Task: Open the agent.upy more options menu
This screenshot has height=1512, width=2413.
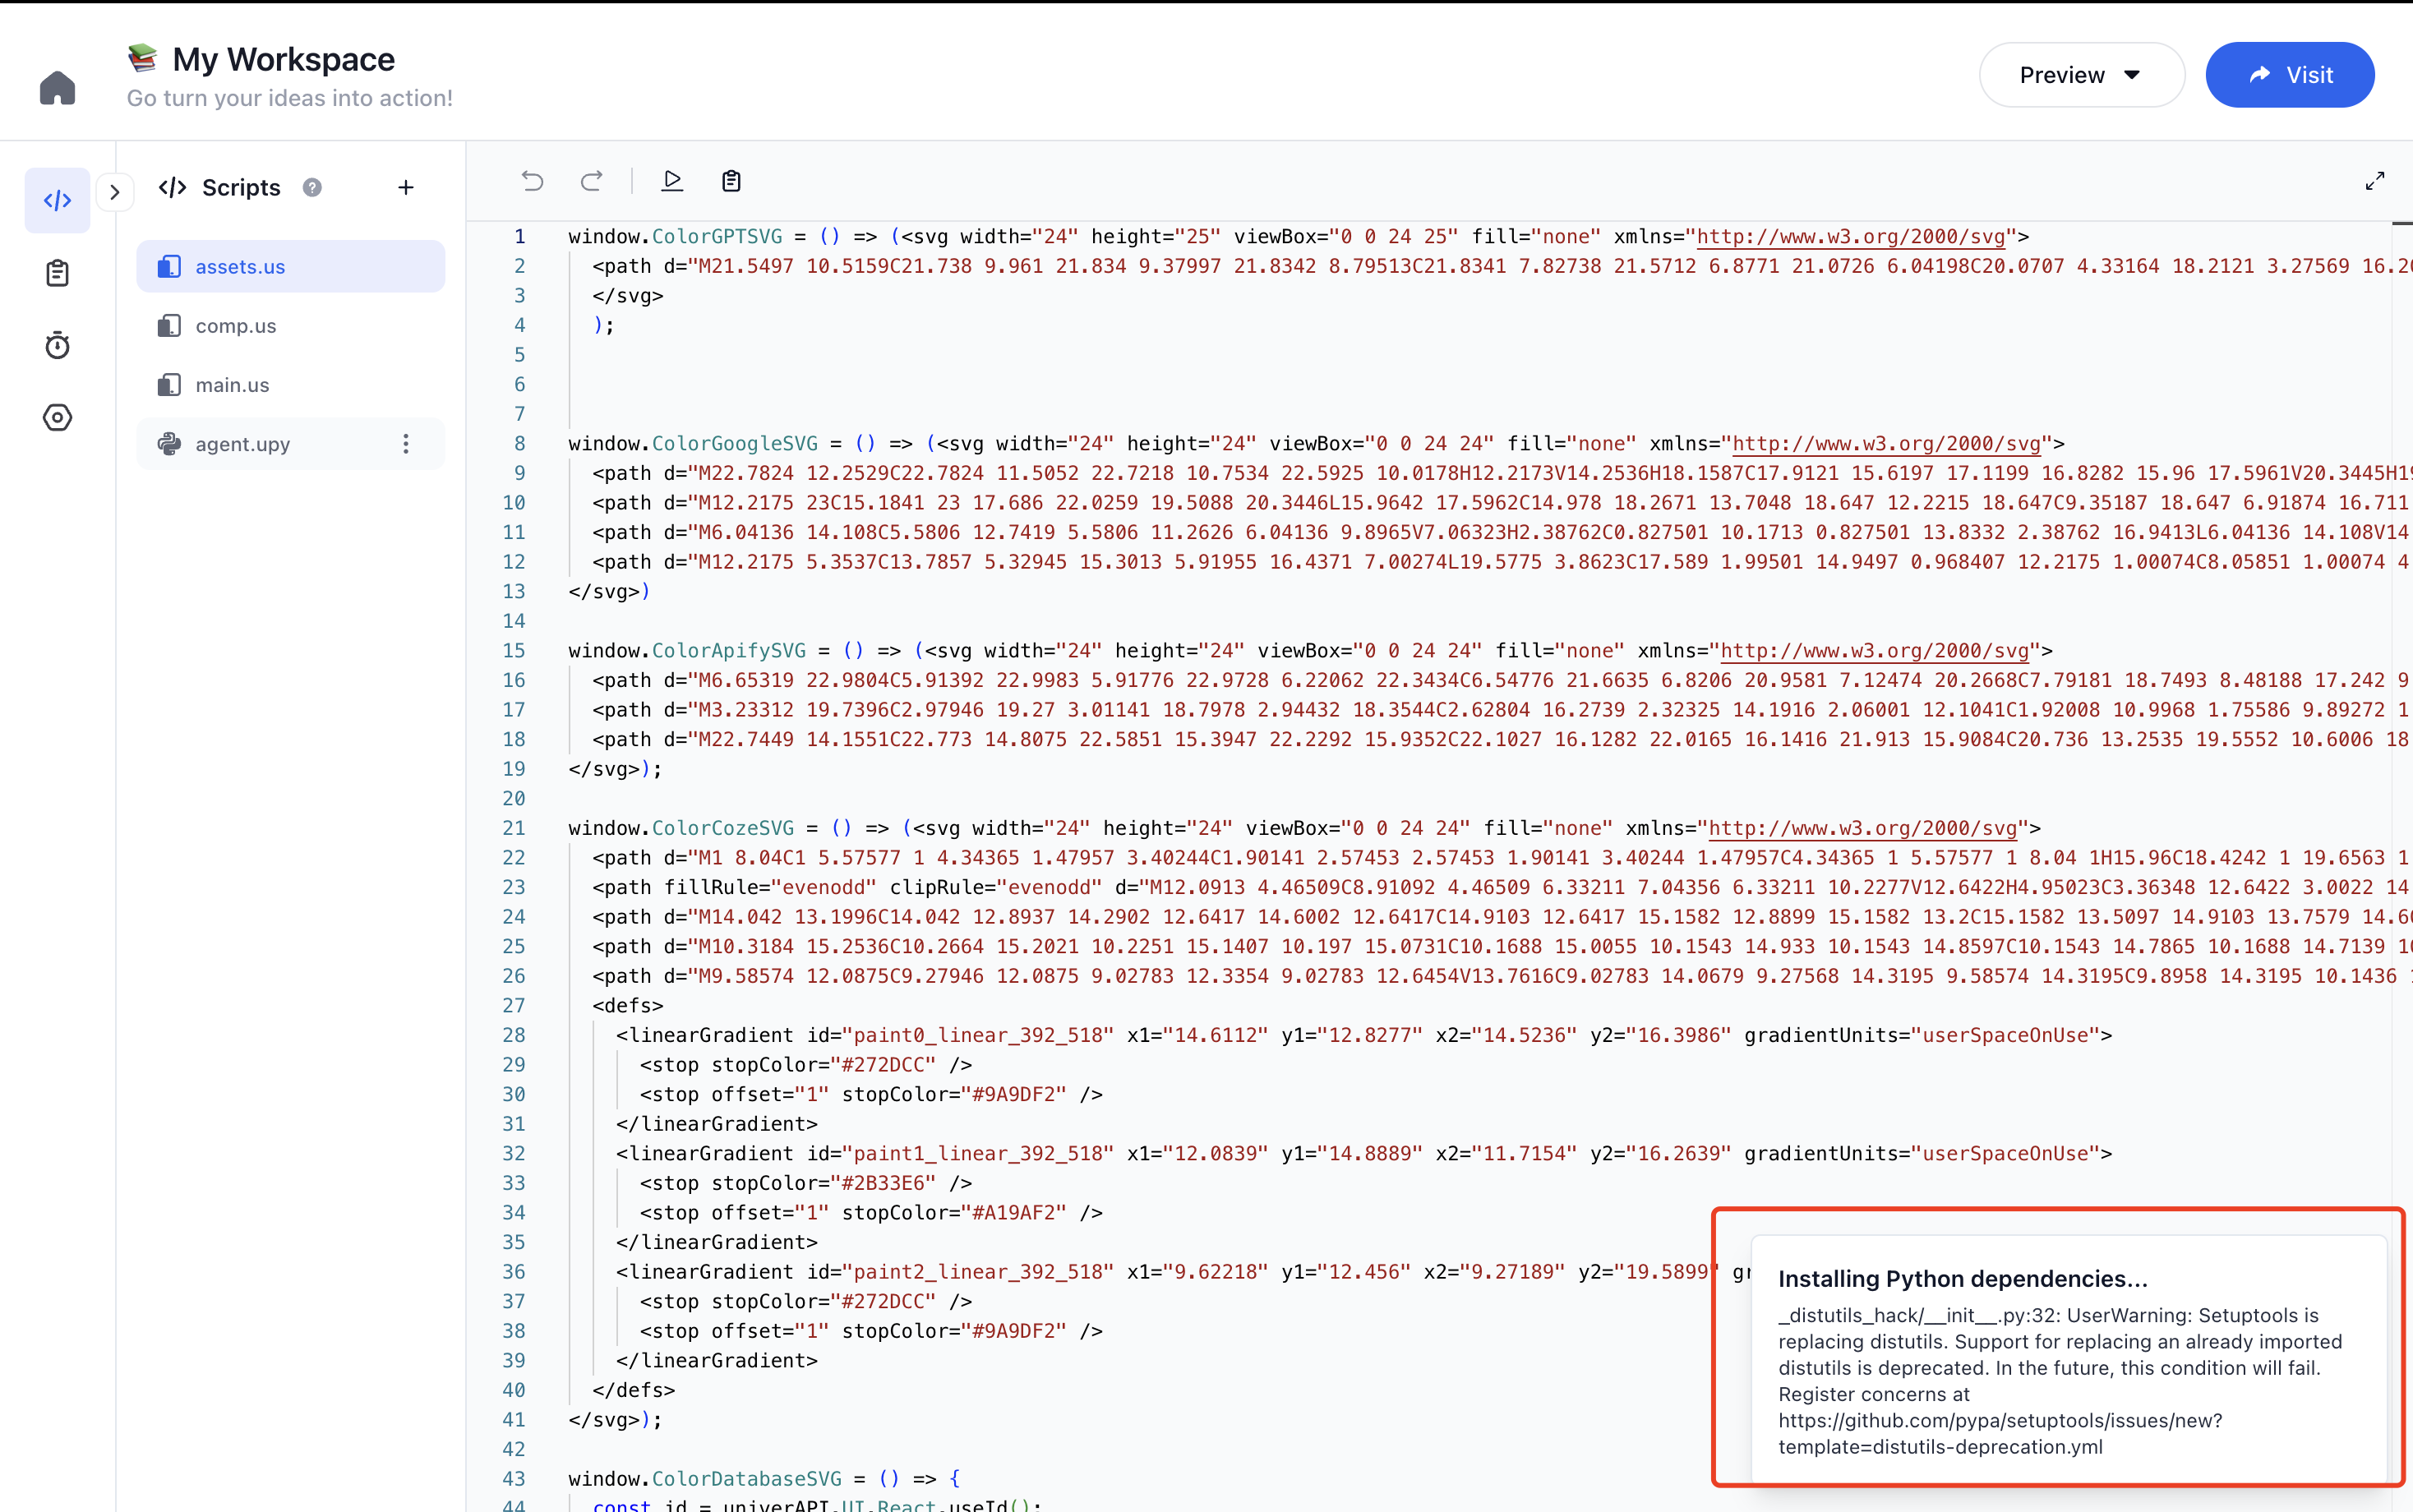Action: pos(406,444)
